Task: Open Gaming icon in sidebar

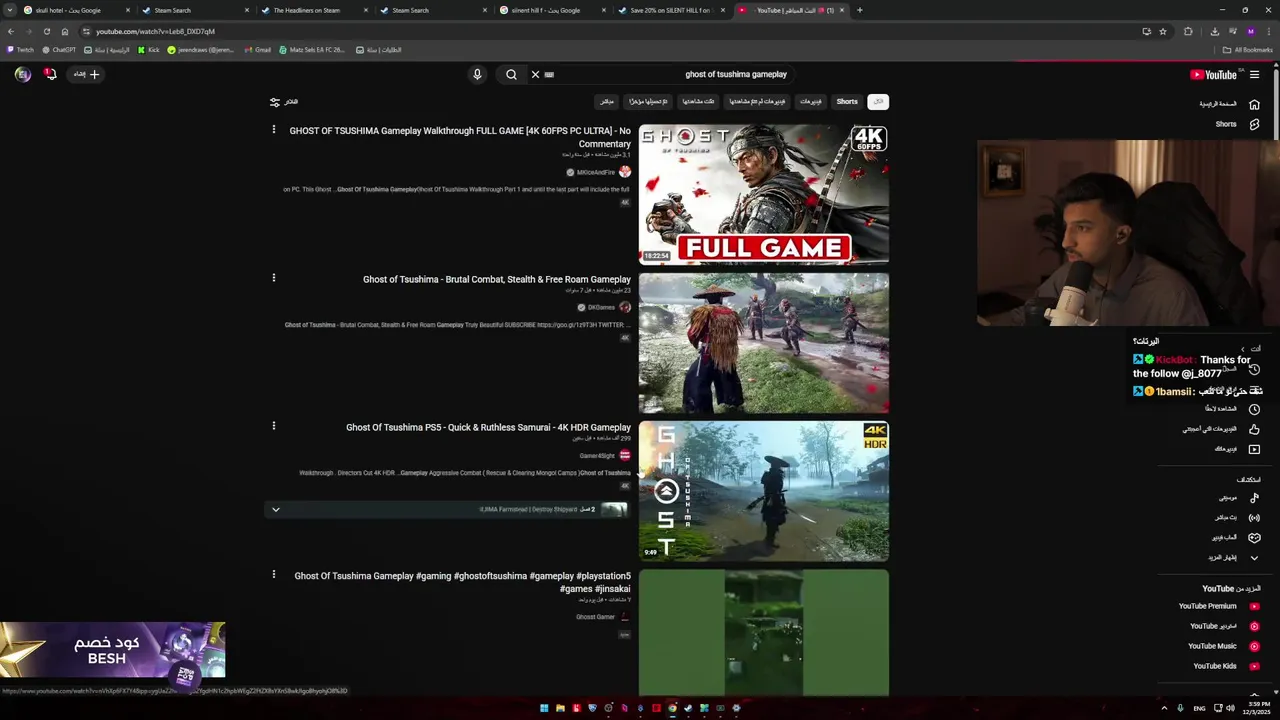Action: click(x=1254, y=538)
